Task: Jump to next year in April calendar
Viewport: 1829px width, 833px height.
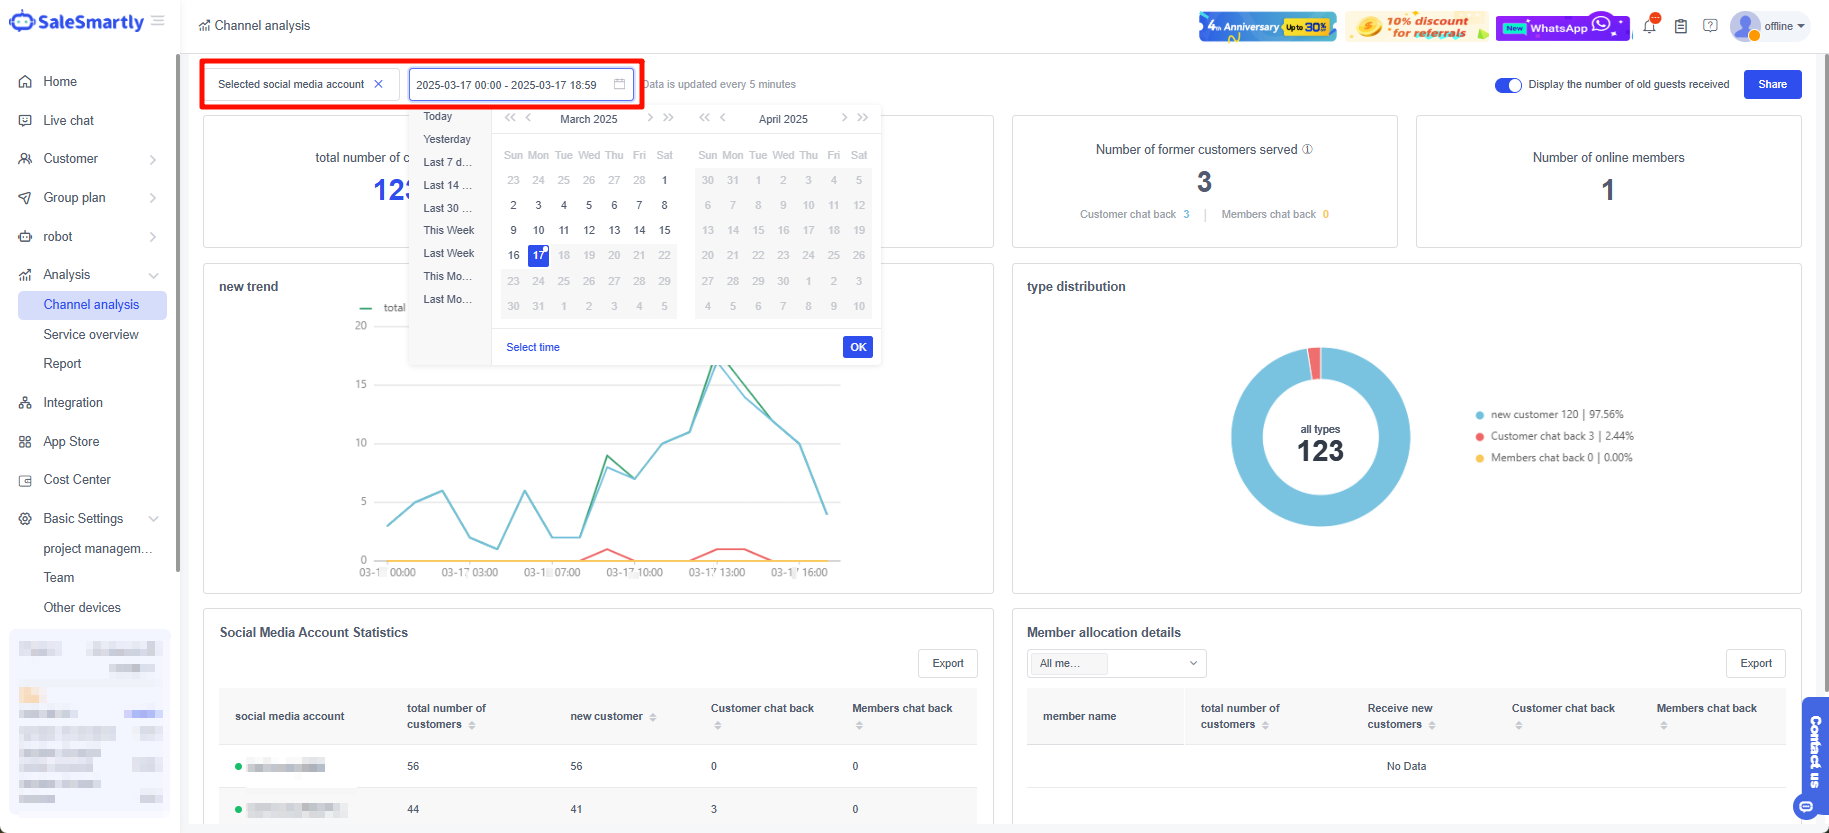Action: coord(862,118)
